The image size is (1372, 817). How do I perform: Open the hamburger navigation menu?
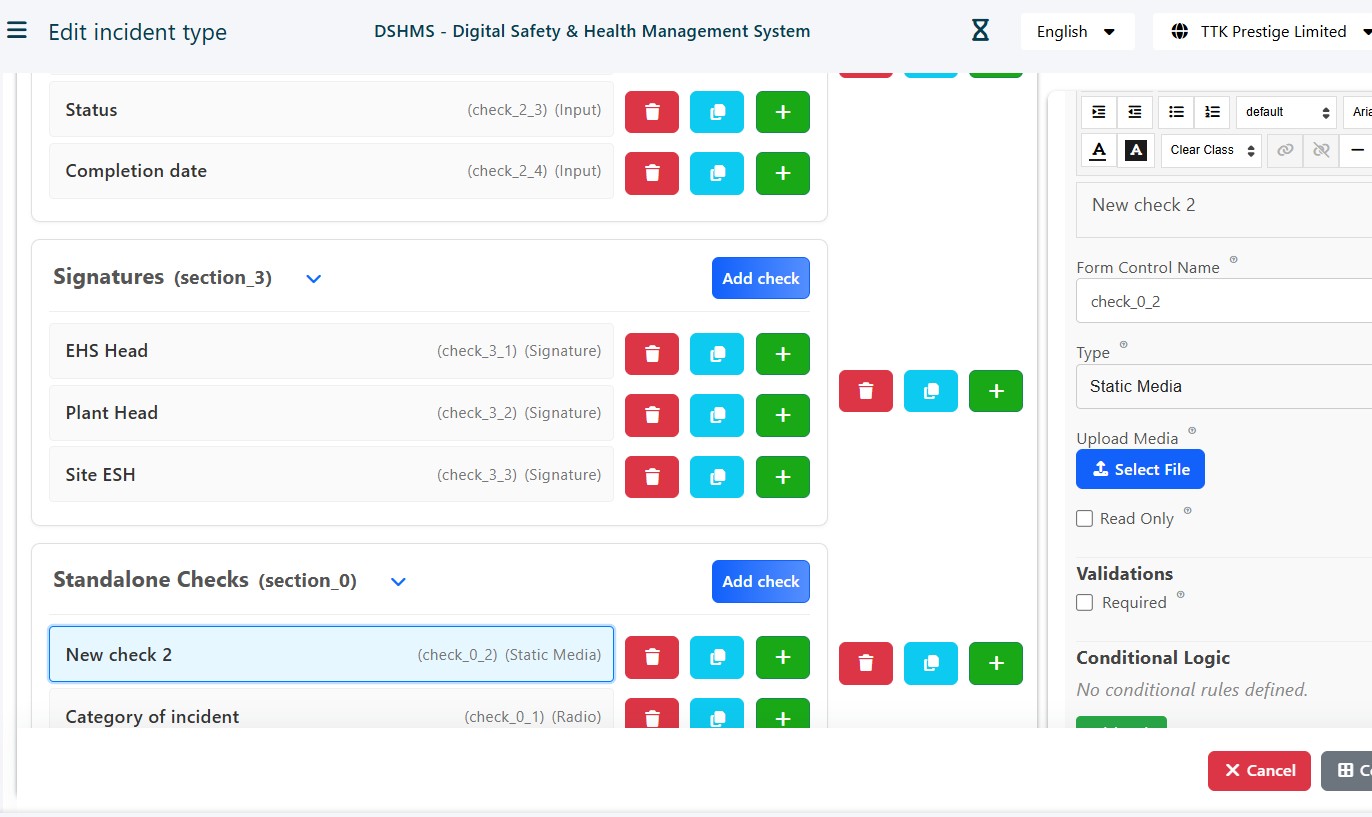click(x=16, y=30)
